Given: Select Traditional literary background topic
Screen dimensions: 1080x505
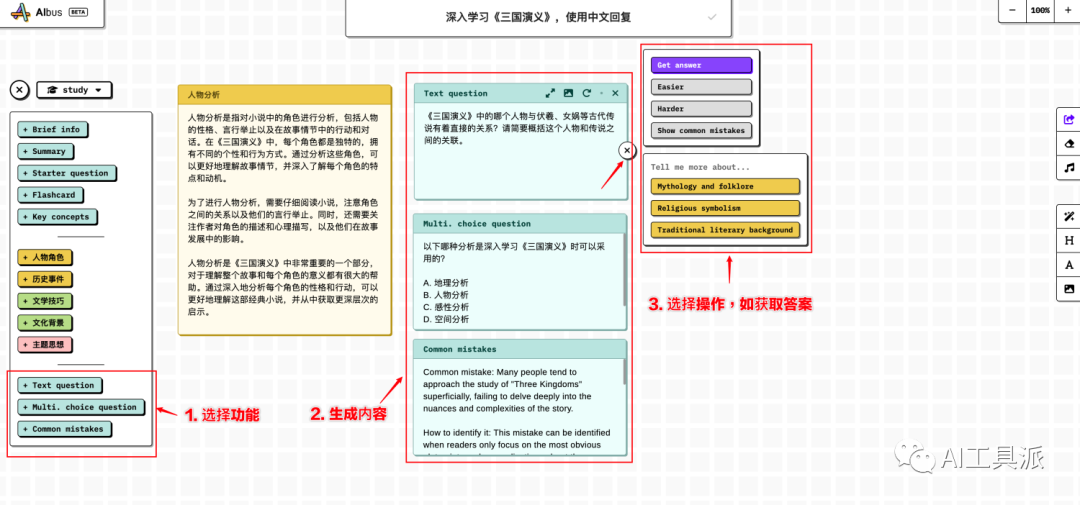Looking at the screenshot, I should point(725,229).
